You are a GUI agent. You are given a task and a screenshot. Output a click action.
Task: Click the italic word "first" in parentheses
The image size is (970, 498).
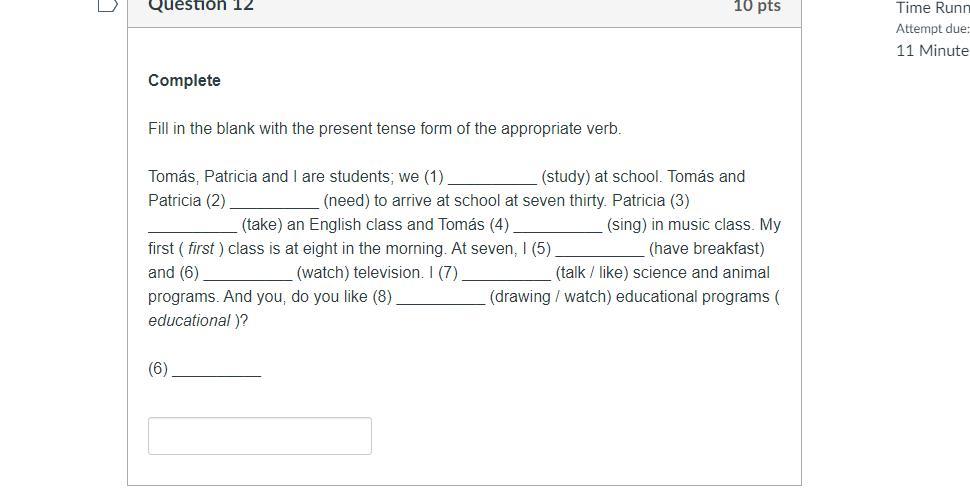click(201, 248)
